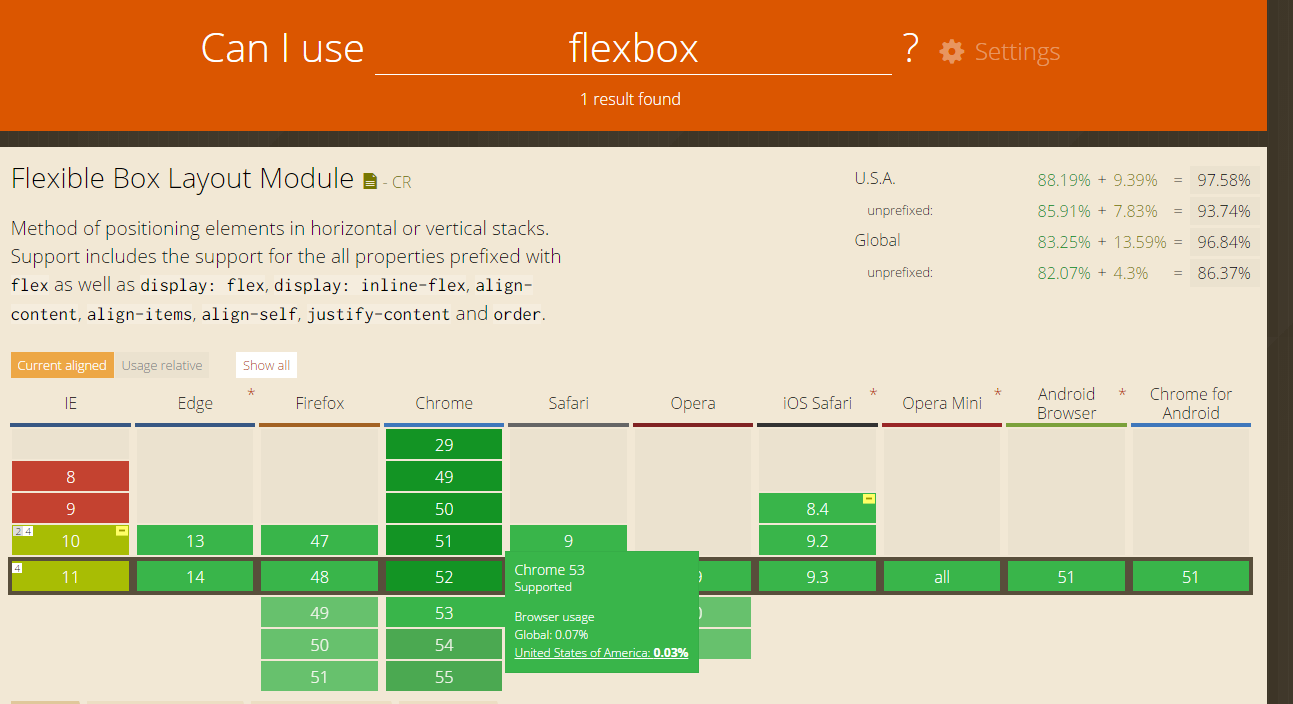
Task: Click the Settings gear icon
Action: pos(951,52)
